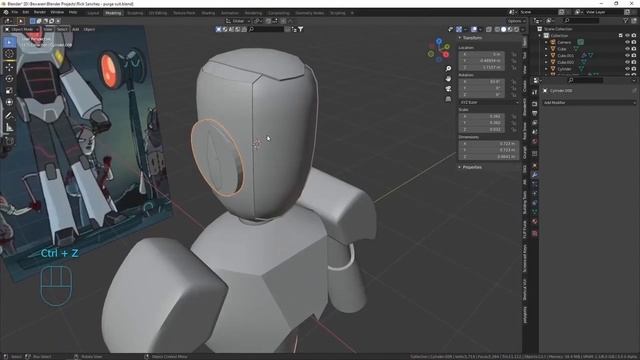Select the Annotate tool
Screen dimensions: 640x360
point(9,116)
